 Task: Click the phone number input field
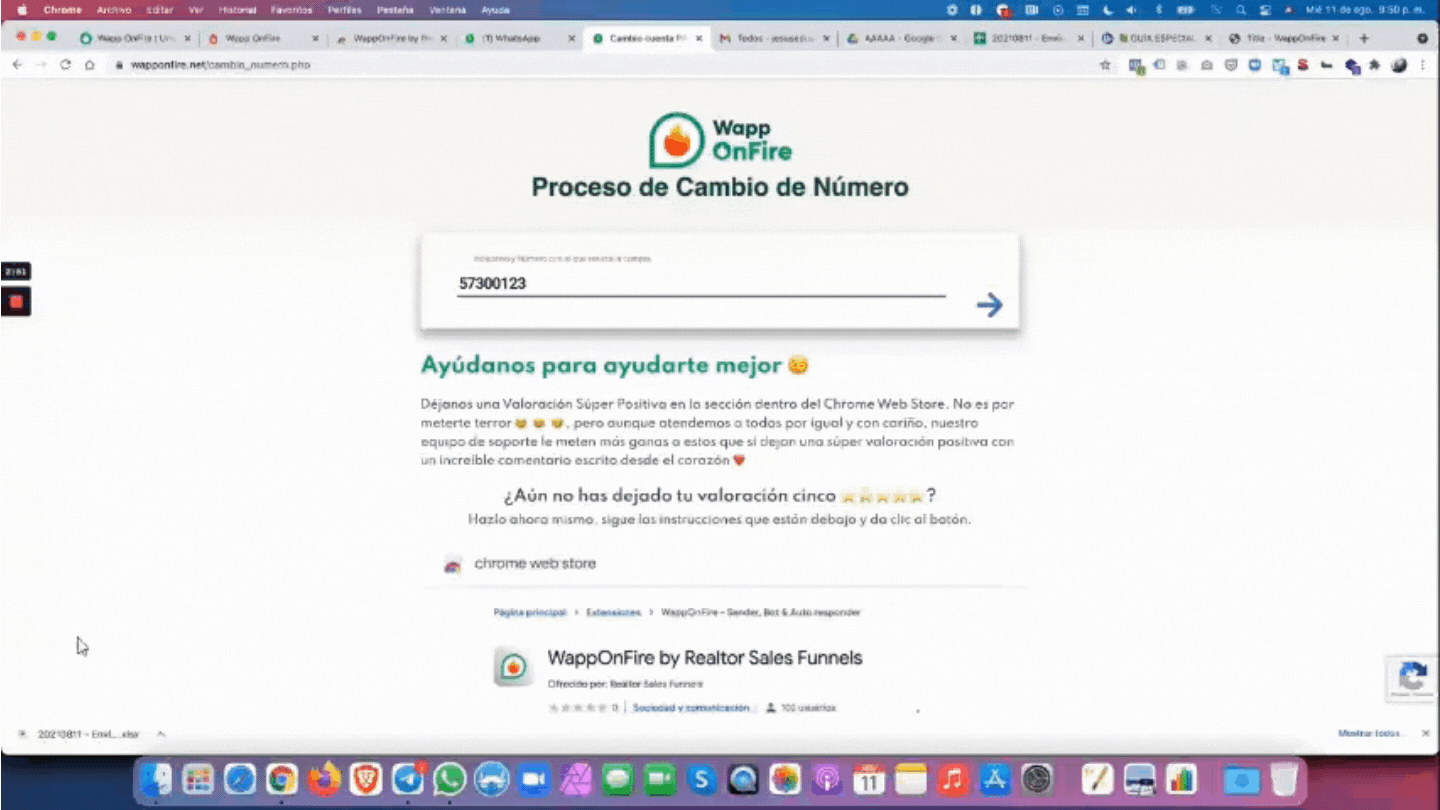(x=700, y=283)
